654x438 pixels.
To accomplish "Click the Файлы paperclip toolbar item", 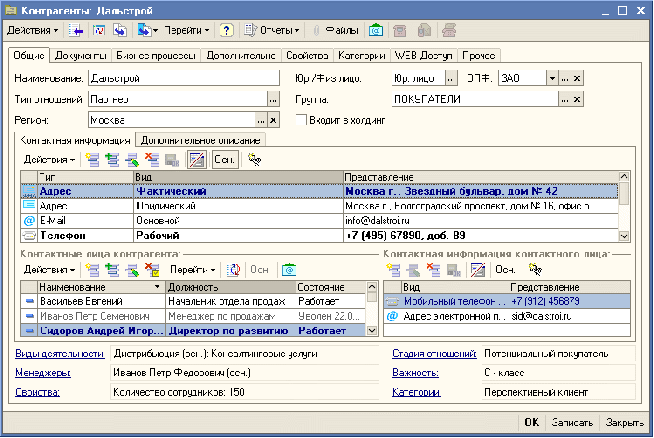I will 336,30.
